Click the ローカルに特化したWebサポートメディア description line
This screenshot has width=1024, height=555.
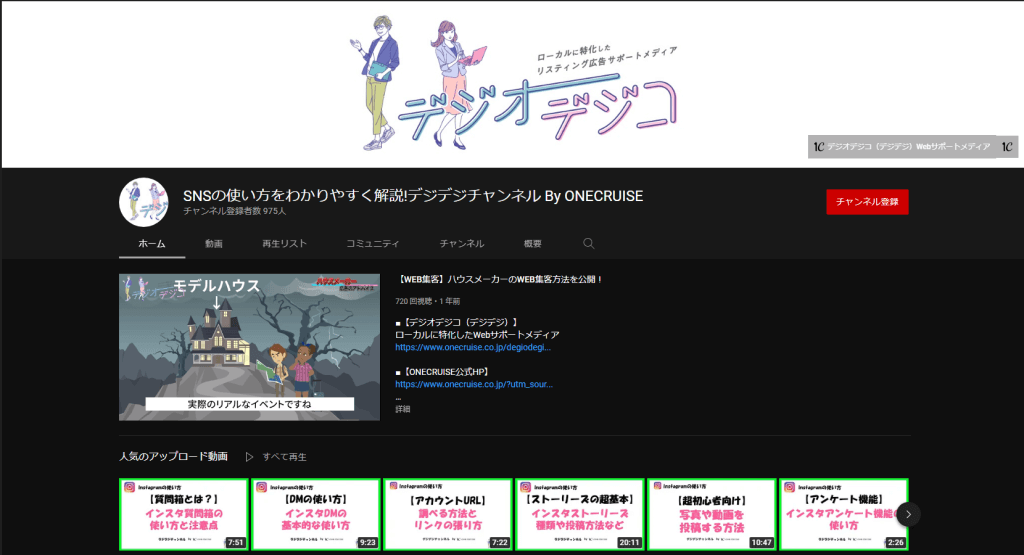tap(477, 335)
